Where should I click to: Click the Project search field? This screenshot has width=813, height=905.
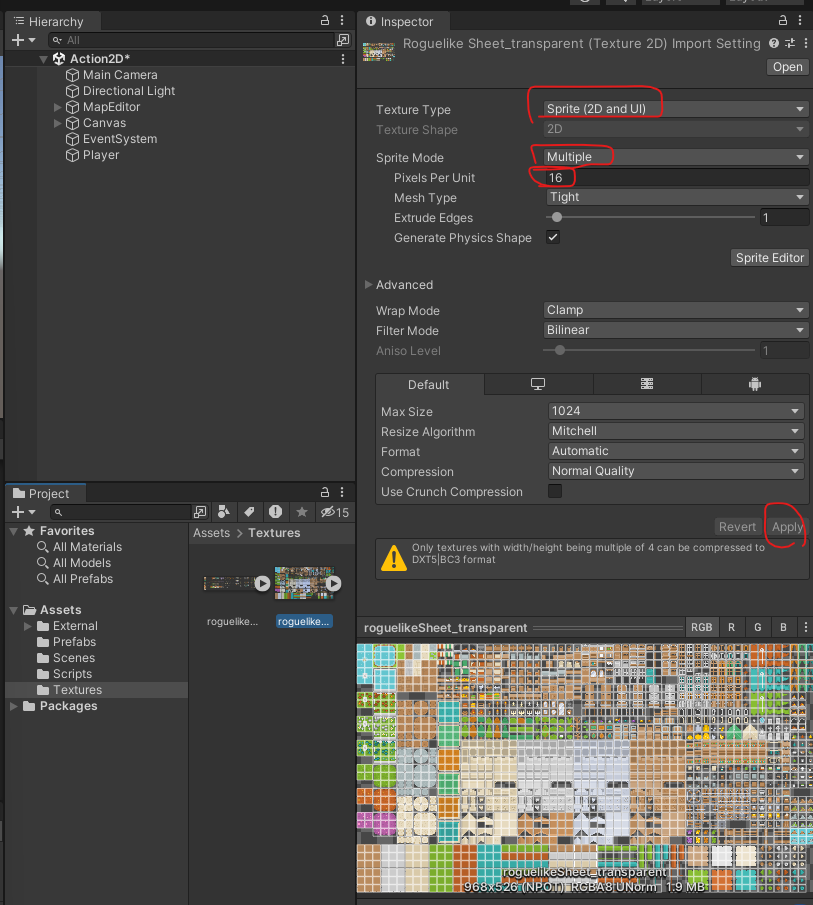click(x=121, y=512)
